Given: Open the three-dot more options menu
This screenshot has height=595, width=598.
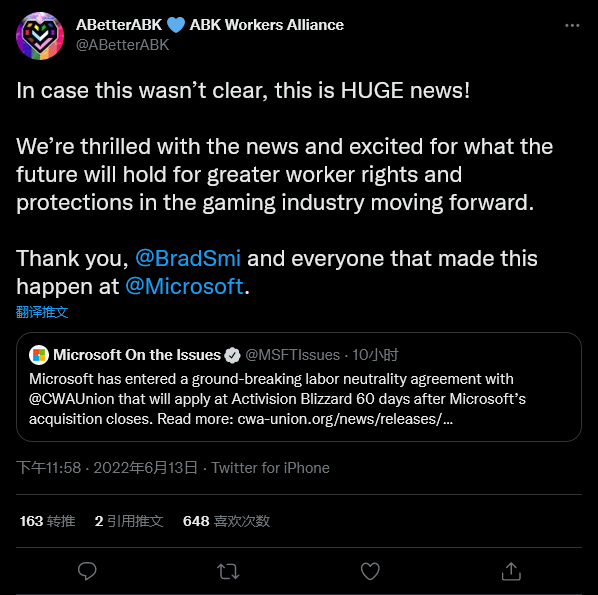Looking at the screenshot, I should click(x=572, y=26).
